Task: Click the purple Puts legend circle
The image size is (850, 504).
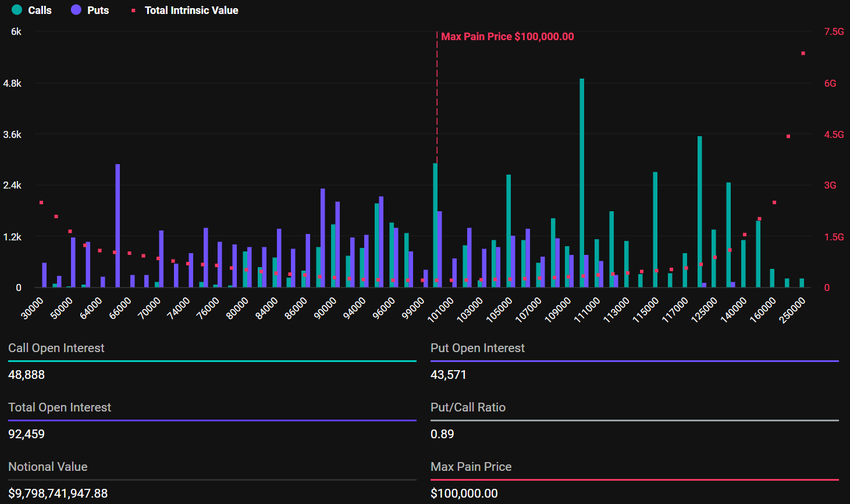Action: coord(79,10)
